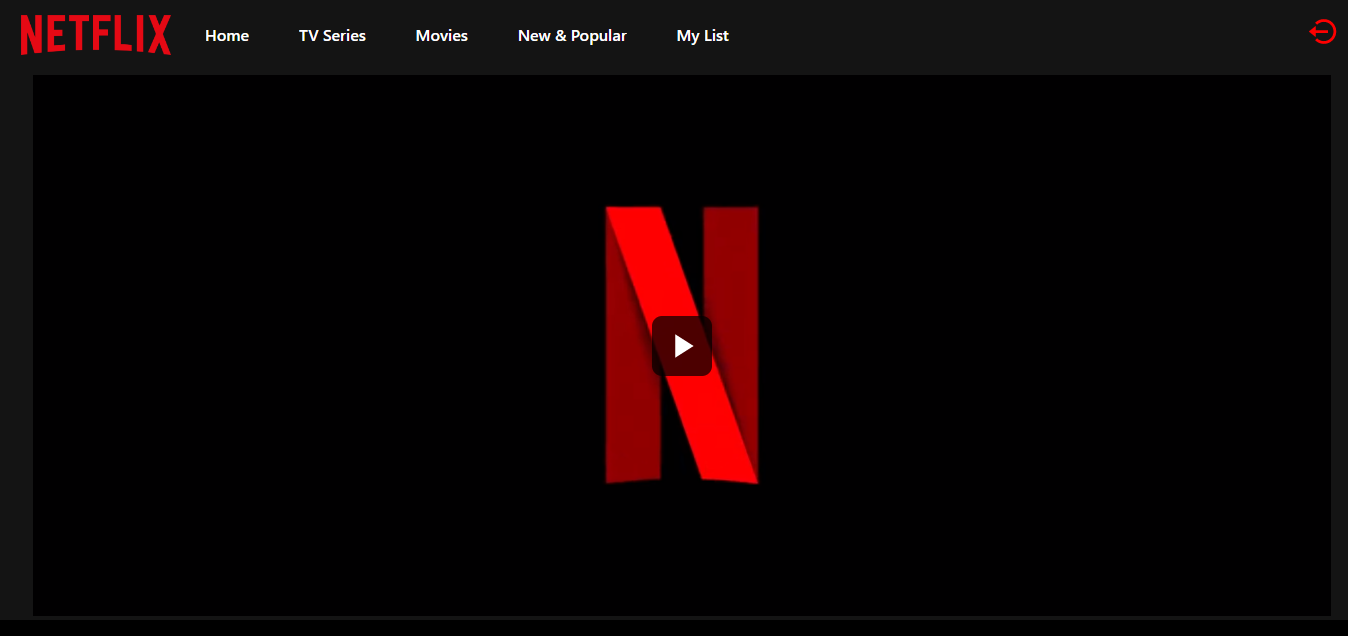Open the Home page

pyautogui.click(x=227, y=36)
